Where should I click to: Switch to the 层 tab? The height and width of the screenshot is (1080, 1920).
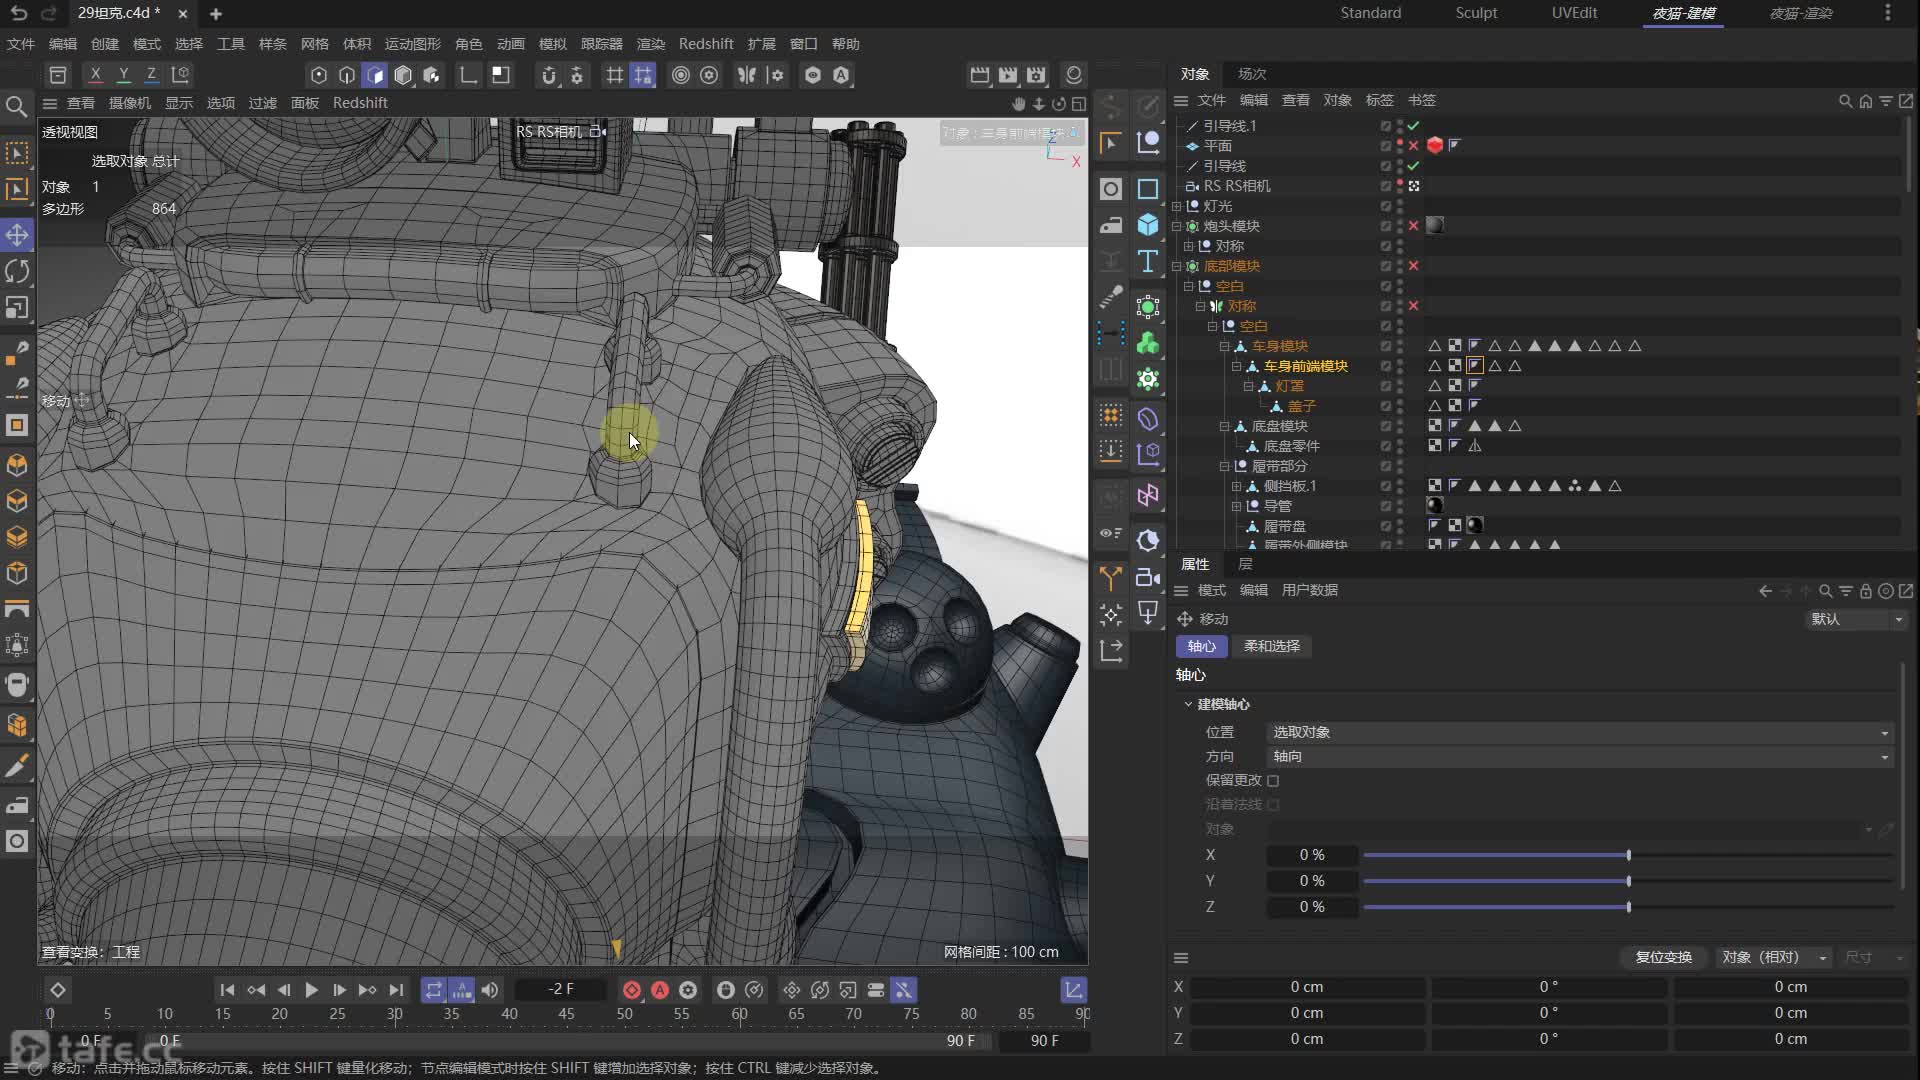pos(1245,565)
